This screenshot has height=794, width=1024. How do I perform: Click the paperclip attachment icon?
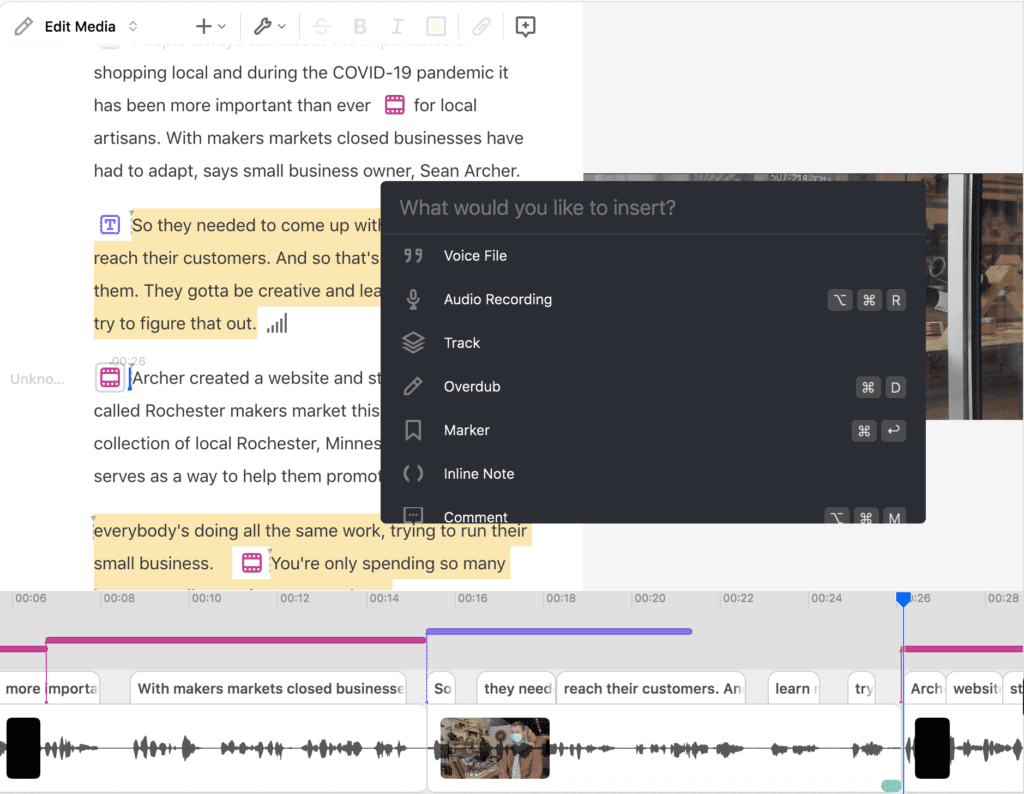(x=481, y=26)
